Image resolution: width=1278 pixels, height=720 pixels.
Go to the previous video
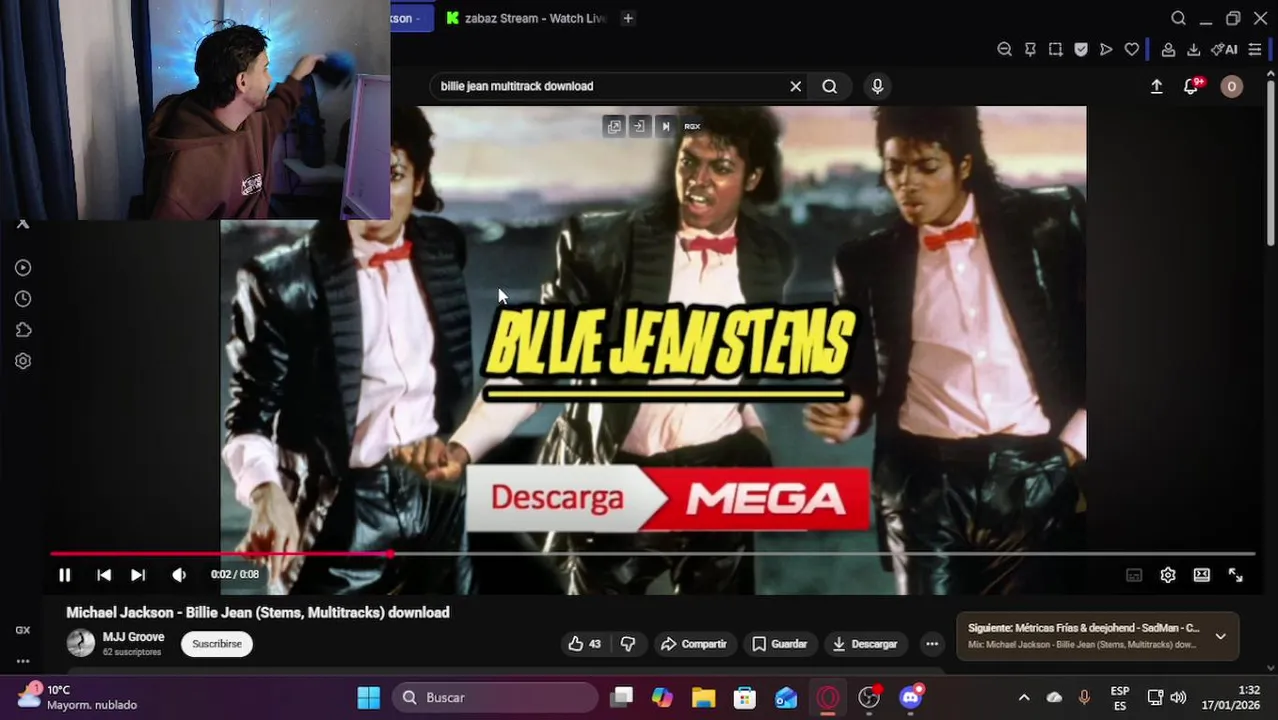104,575
